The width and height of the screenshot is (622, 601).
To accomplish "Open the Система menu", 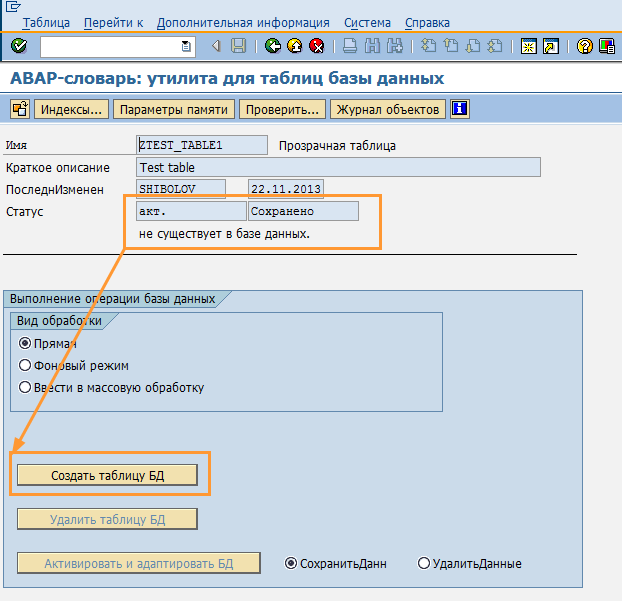I will tap(367, 22).
